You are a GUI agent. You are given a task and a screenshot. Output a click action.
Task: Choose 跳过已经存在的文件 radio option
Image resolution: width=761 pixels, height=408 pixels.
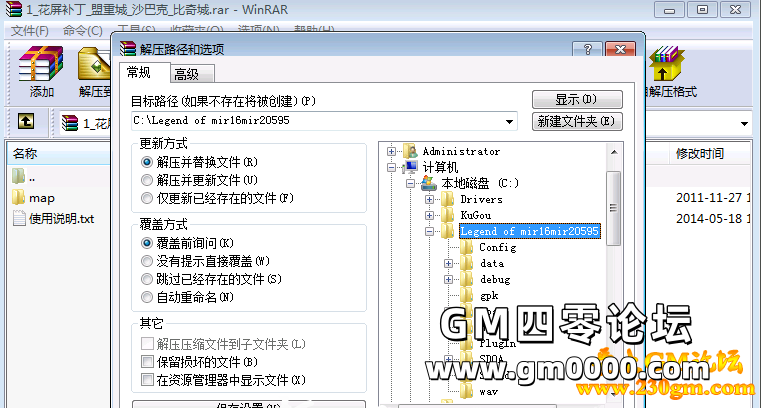[147, 279]
